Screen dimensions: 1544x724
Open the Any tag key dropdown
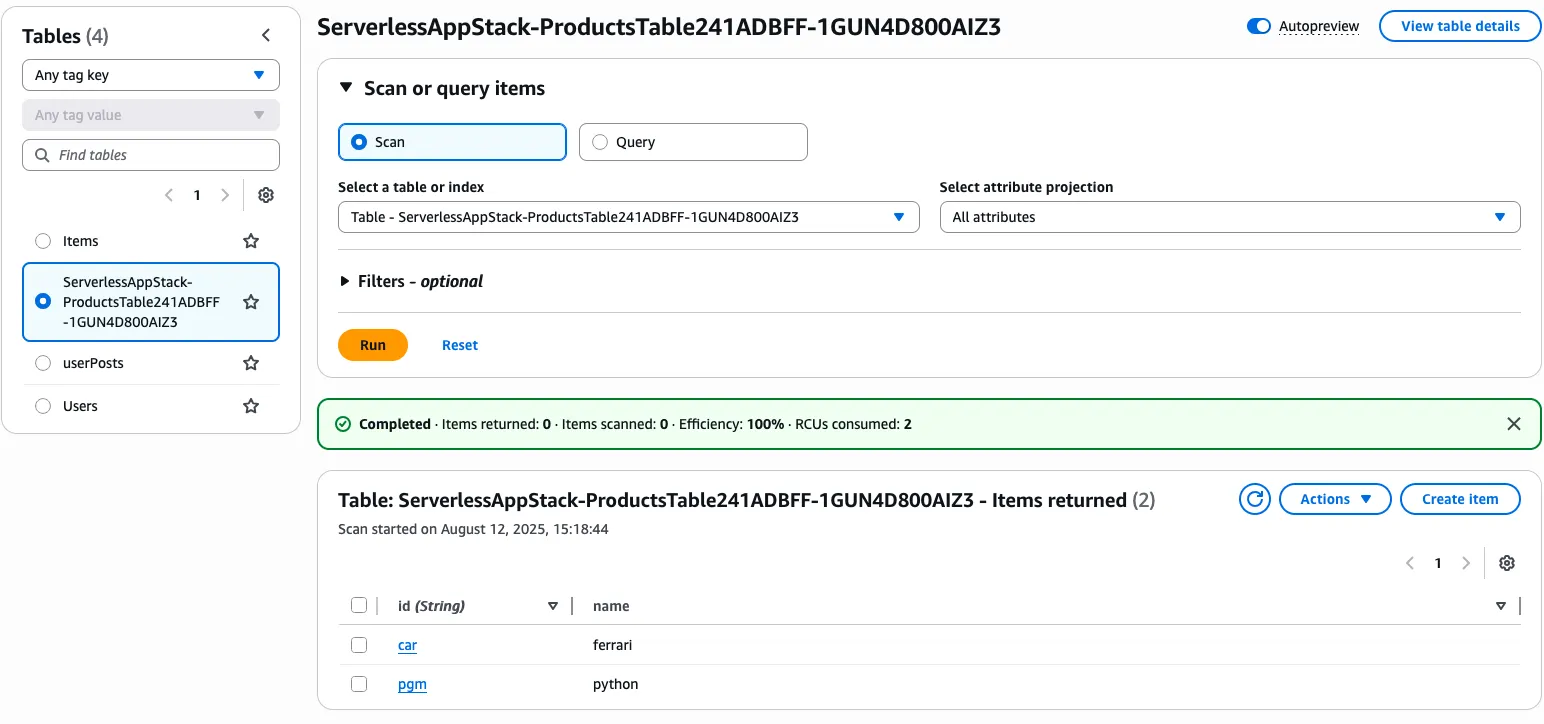point(151,75)
